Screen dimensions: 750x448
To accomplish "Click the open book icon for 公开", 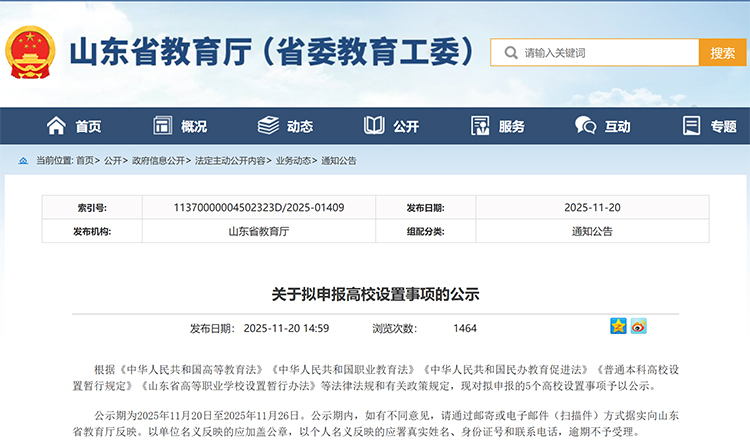I will click(374, 126).
